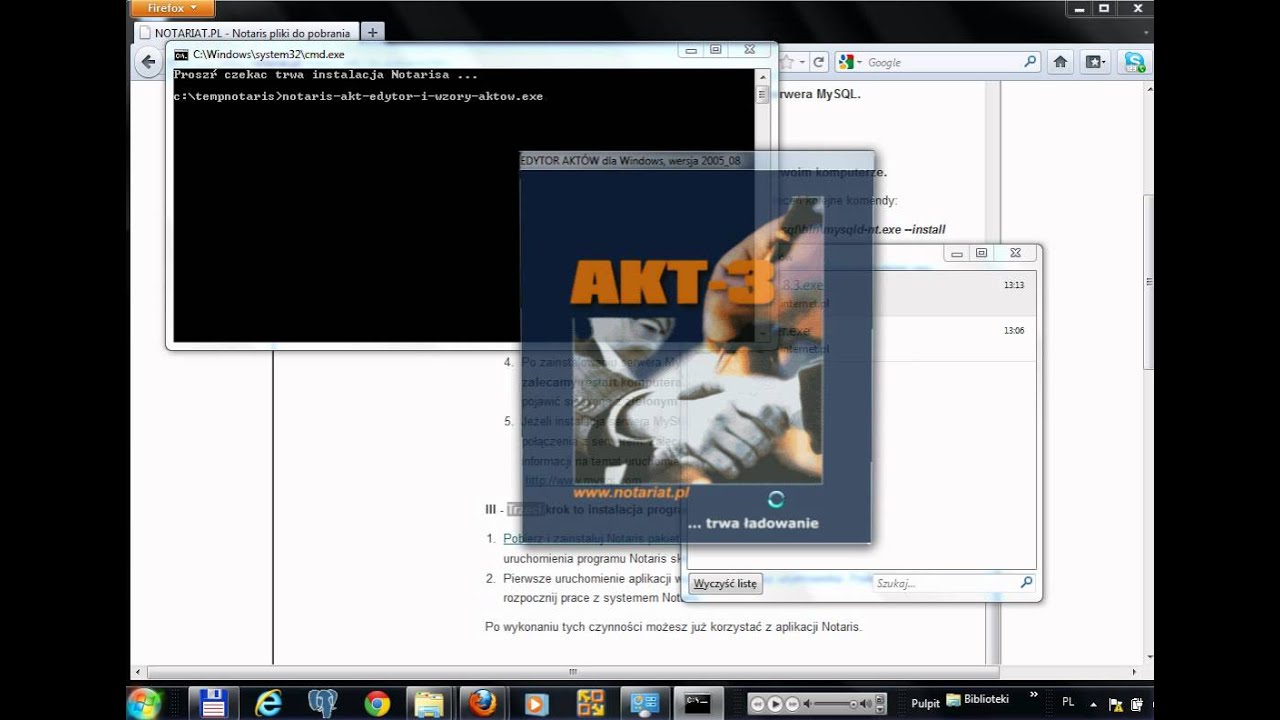The width and height of the screenshot is (1280, 720).
Task: Open the Action Center flag tray icon
Action: click(1117, 704)
